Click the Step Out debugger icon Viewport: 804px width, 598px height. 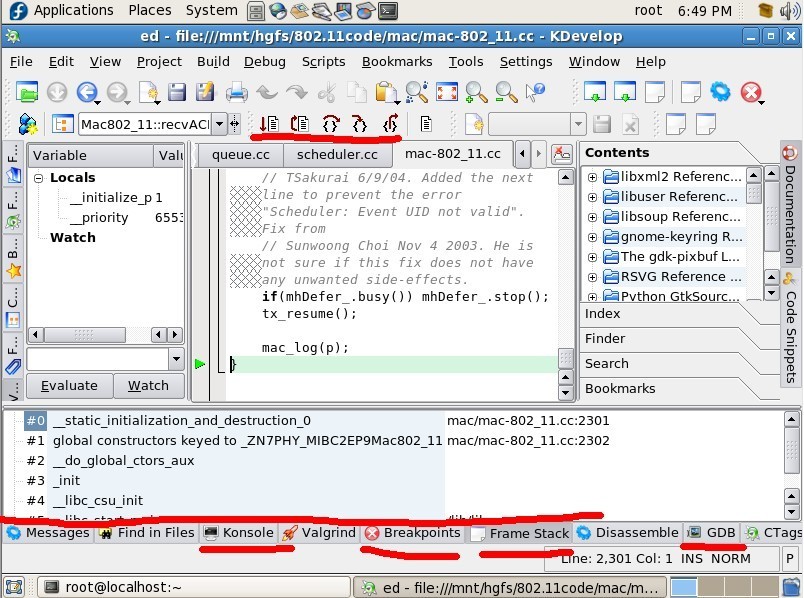click(390, 123)
